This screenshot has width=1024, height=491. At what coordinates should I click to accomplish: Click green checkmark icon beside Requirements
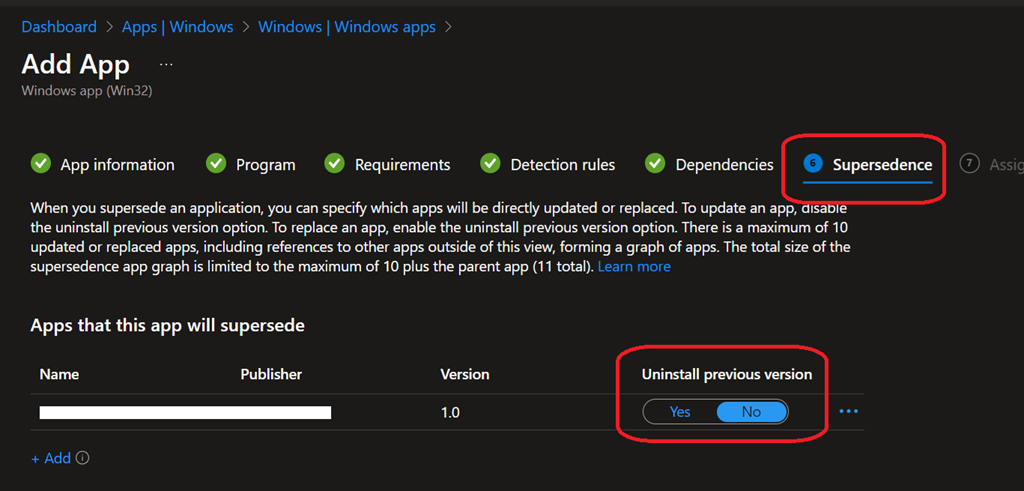tap(335, 164)
